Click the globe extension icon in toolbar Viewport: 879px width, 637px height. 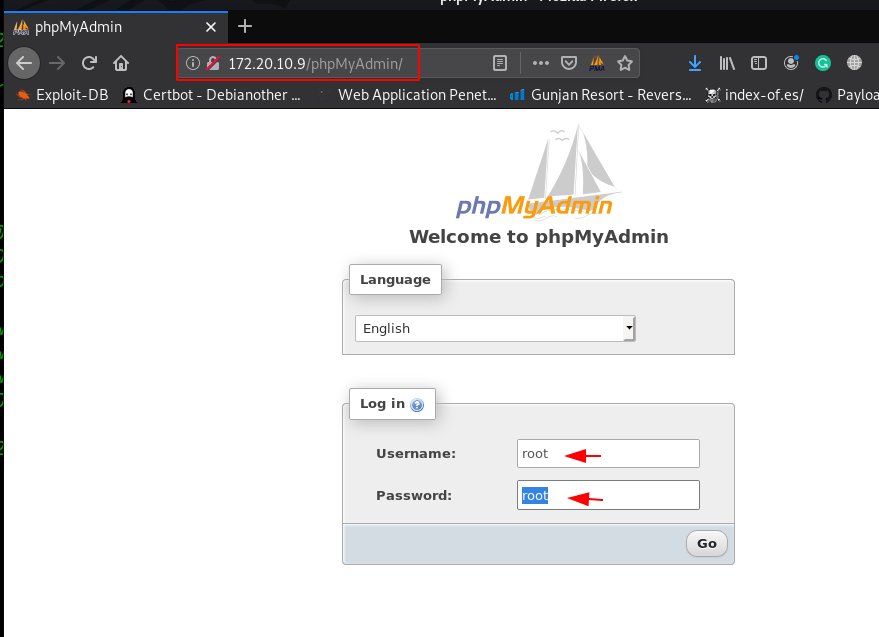click(x=854, y=63)
